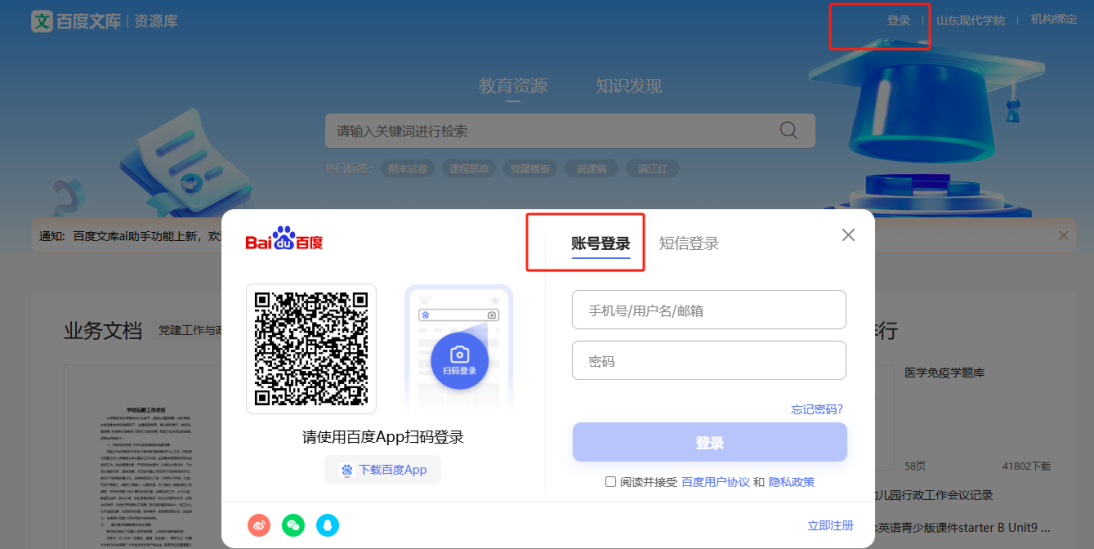Image resolution: width=1094 pixels, height=549 pixels.
Task: Click 下载百度App button
Action: coord(382,469)
